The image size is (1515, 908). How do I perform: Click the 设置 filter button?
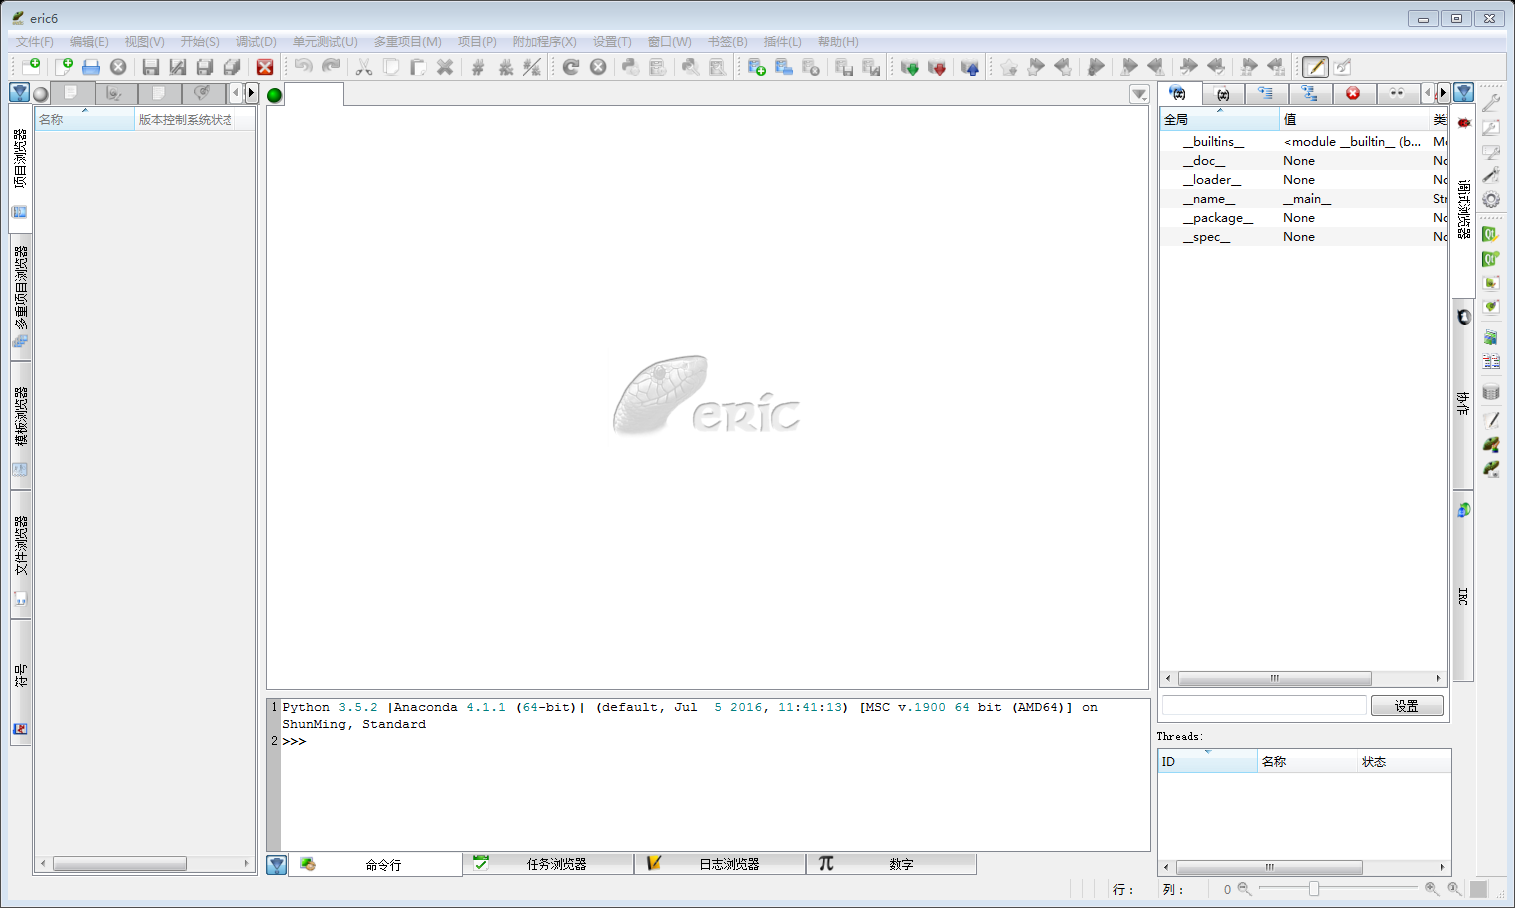point(1407,706)
